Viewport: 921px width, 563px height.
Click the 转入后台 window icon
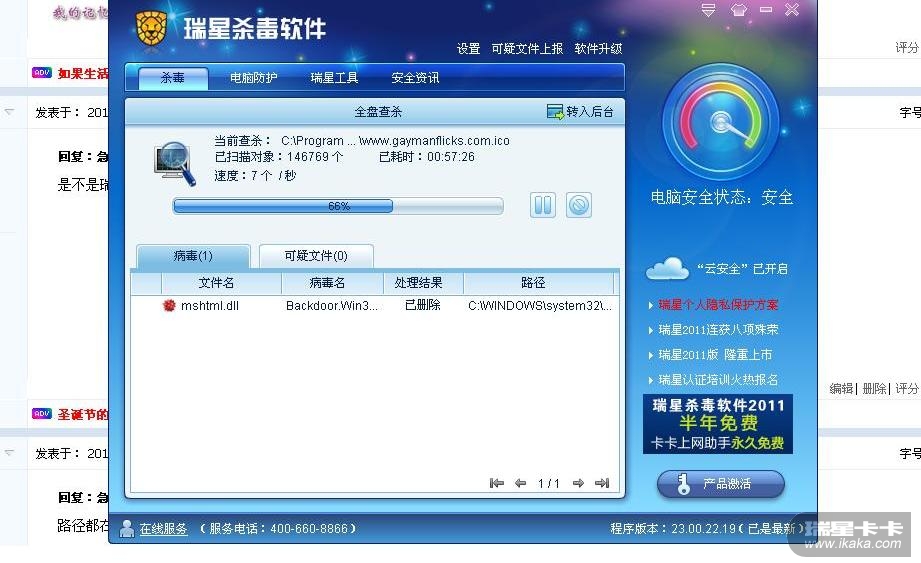[555, 112]
